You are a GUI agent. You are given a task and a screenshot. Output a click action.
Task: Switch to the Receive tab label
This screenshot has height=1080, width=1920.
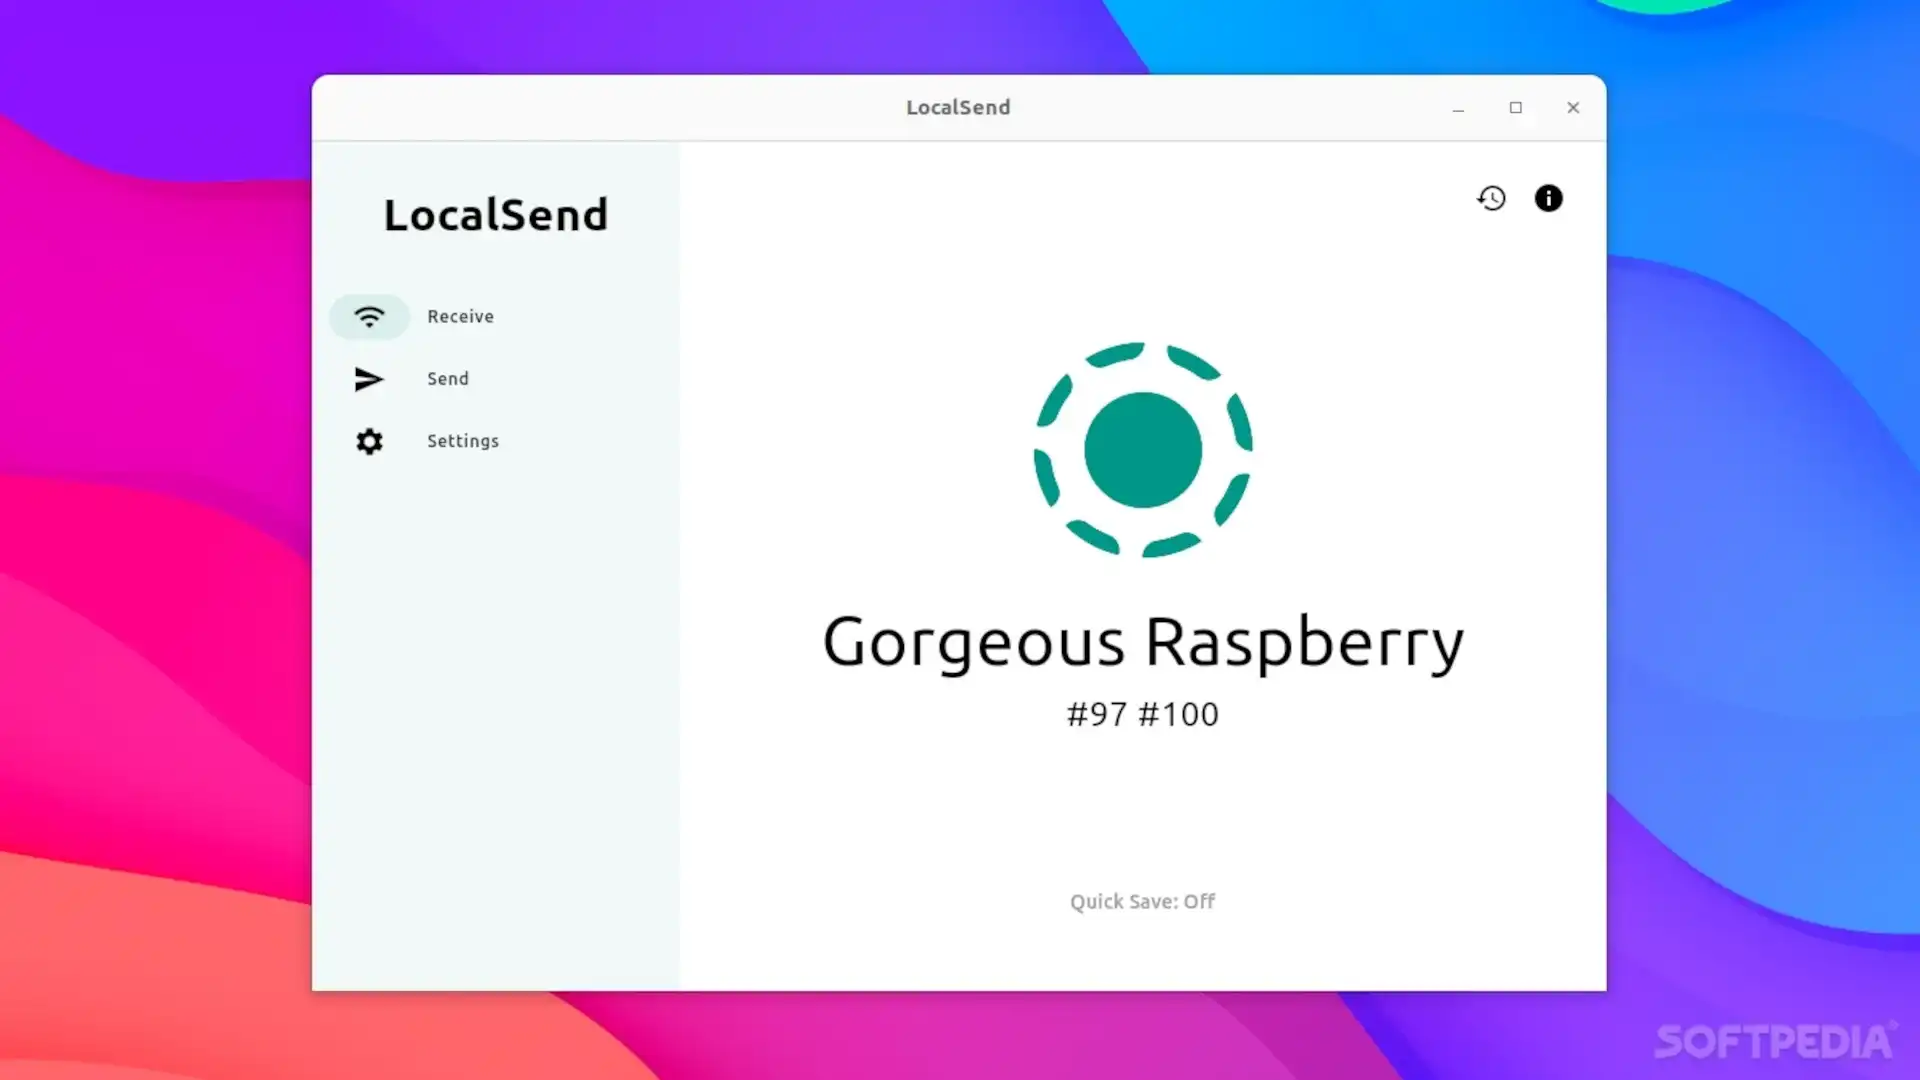[460, 317]
